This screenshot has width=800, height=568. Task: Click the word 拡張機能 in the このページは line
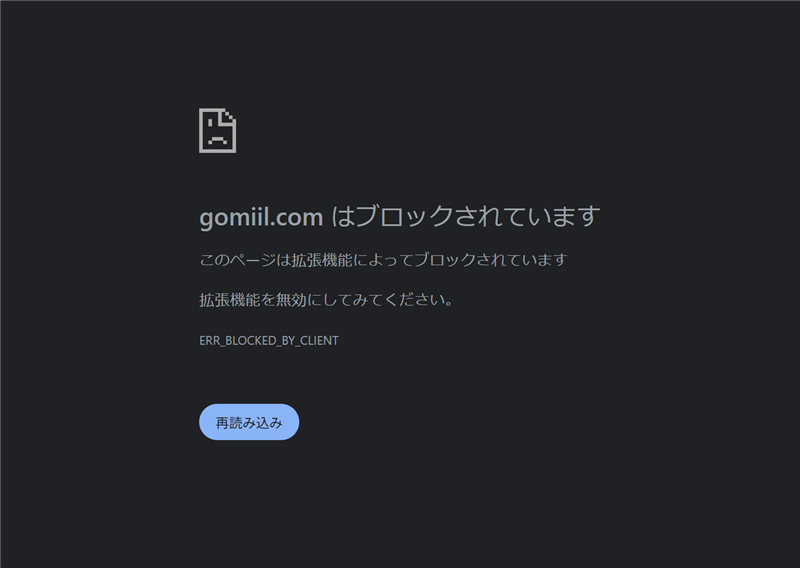[x=322, y=260]
